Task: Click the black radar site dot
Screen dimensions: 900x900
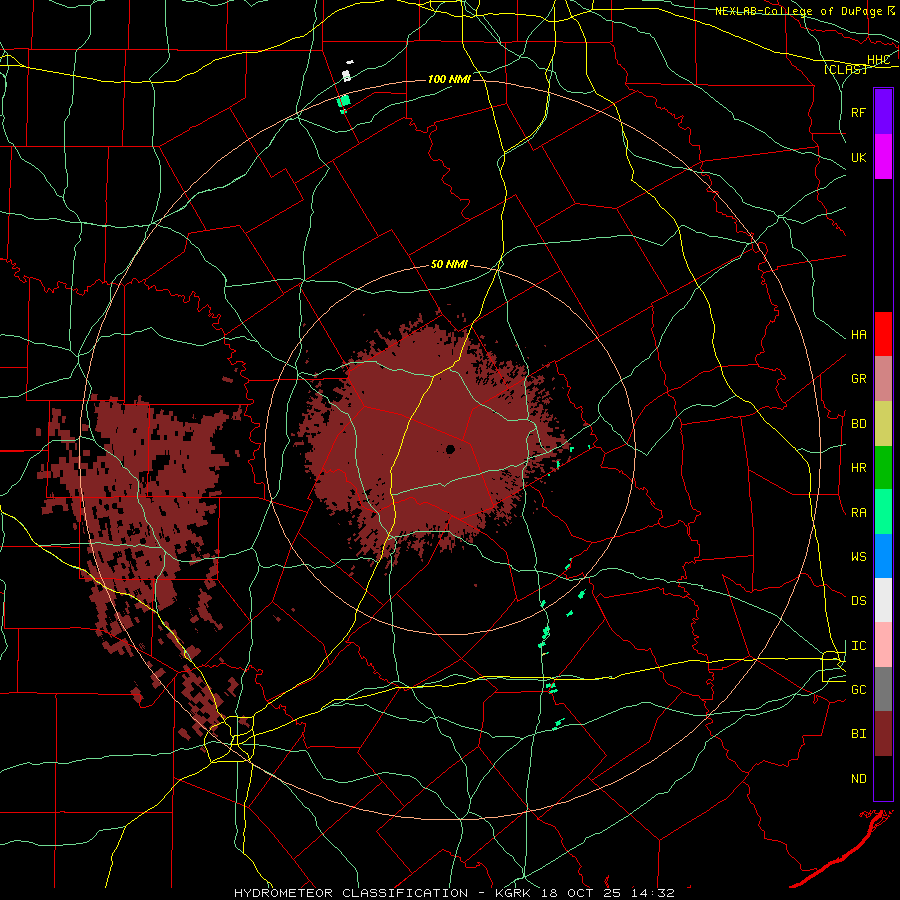Action: pos(451,449)
